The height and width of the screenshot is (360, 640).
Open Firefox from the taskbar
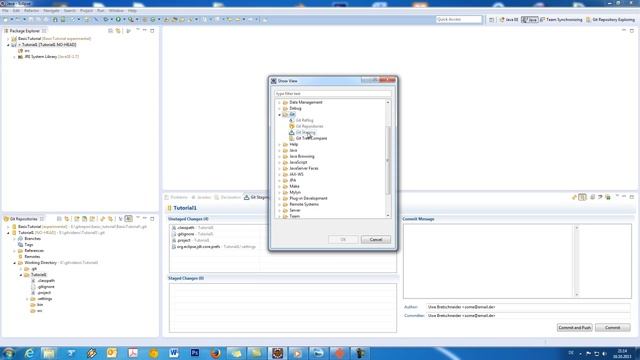[216, 353]
